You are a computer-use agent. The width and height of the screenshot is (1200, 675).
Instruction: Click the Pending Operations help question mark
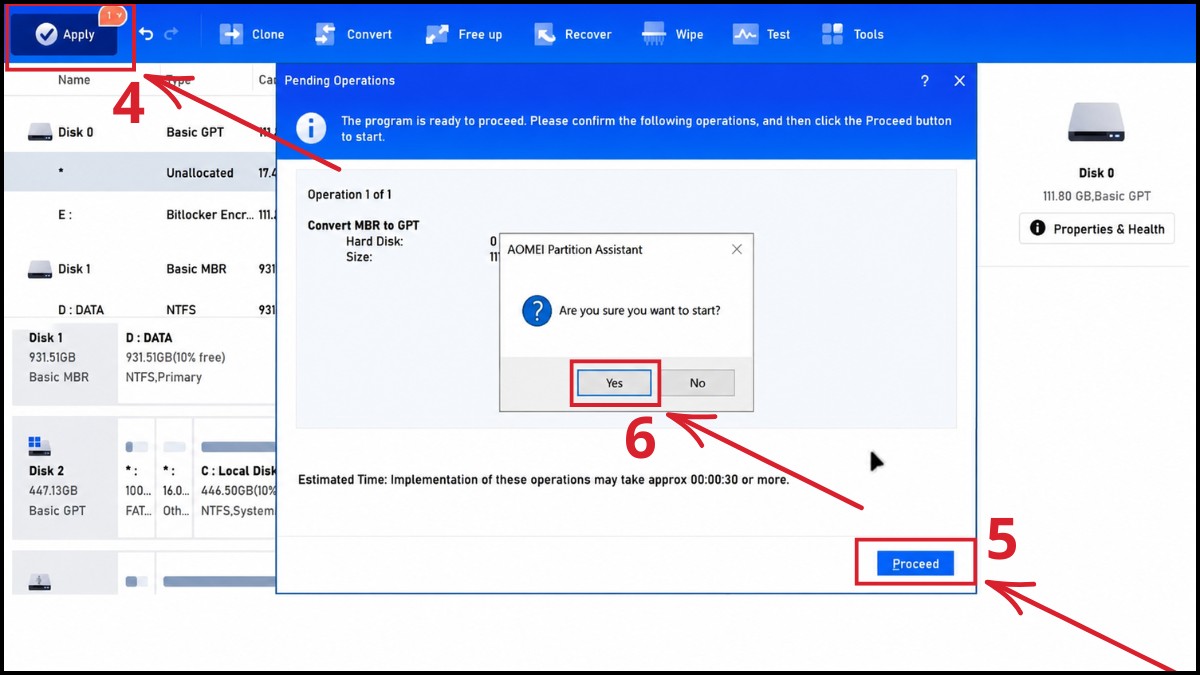[925, 81]
